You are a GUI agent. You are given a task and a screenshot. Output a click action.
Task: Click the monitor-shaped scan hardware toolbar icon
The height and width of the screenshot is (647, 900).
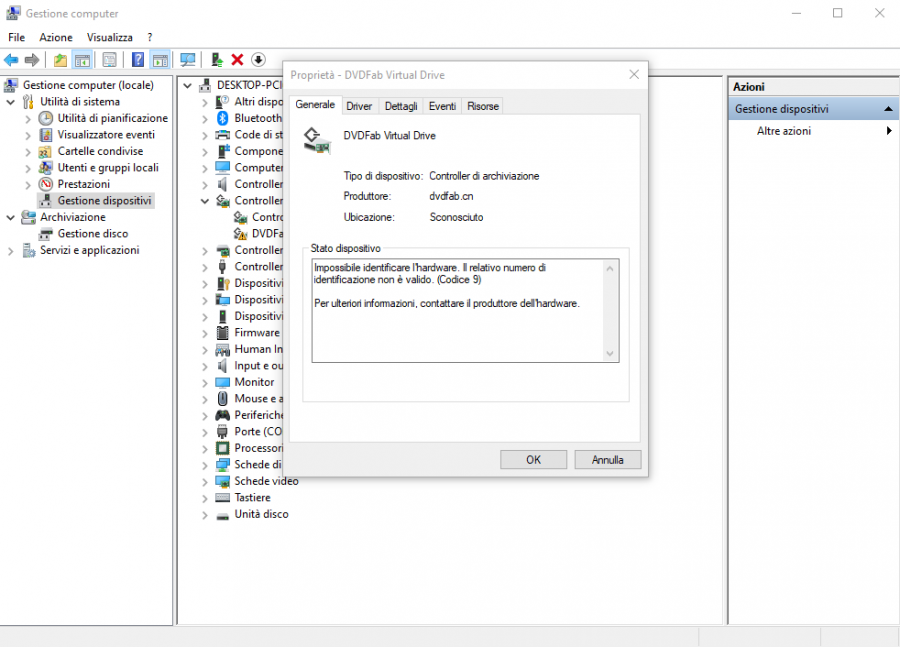187,60
